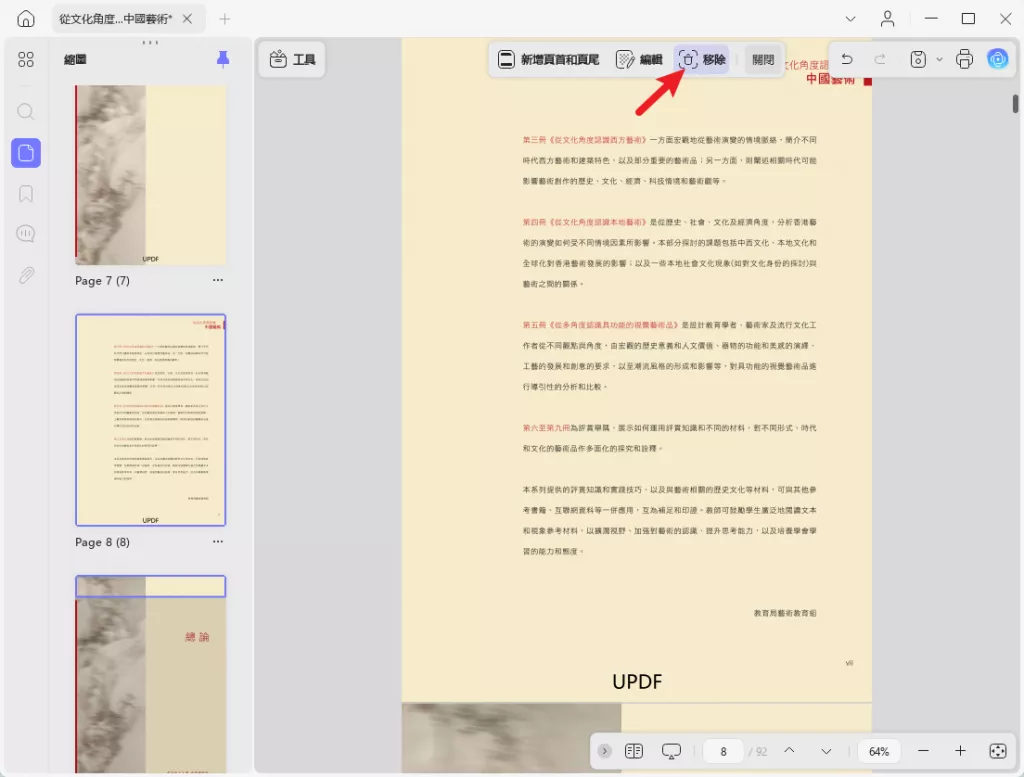This screenshot has height=777, width=1024.
Task: Open the comments panel icon
Action: point(25,233)
